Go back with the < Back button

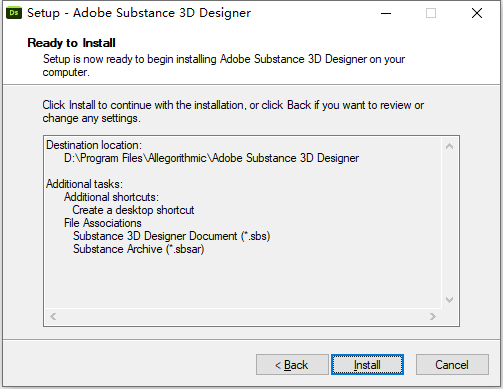click(x=292, y=365)
